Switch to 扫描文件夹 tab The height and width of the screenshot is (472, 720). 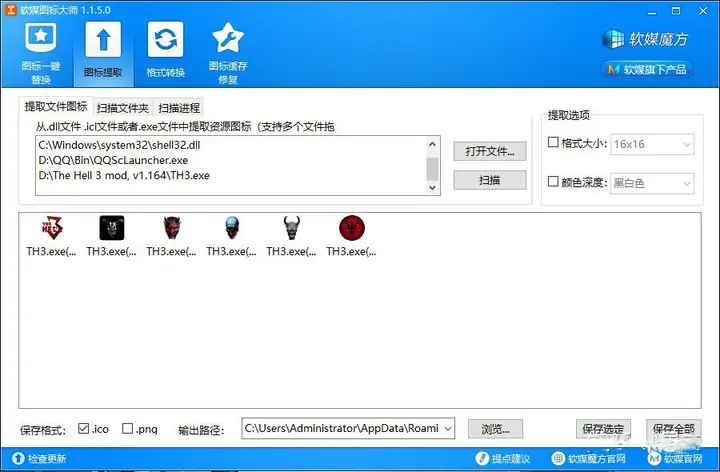[123, 108]
